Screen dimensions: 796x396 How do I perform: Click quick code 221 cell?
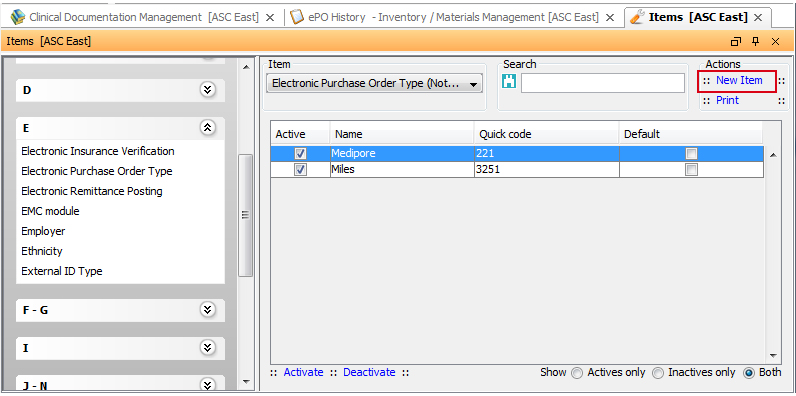(x=547, y=153)
